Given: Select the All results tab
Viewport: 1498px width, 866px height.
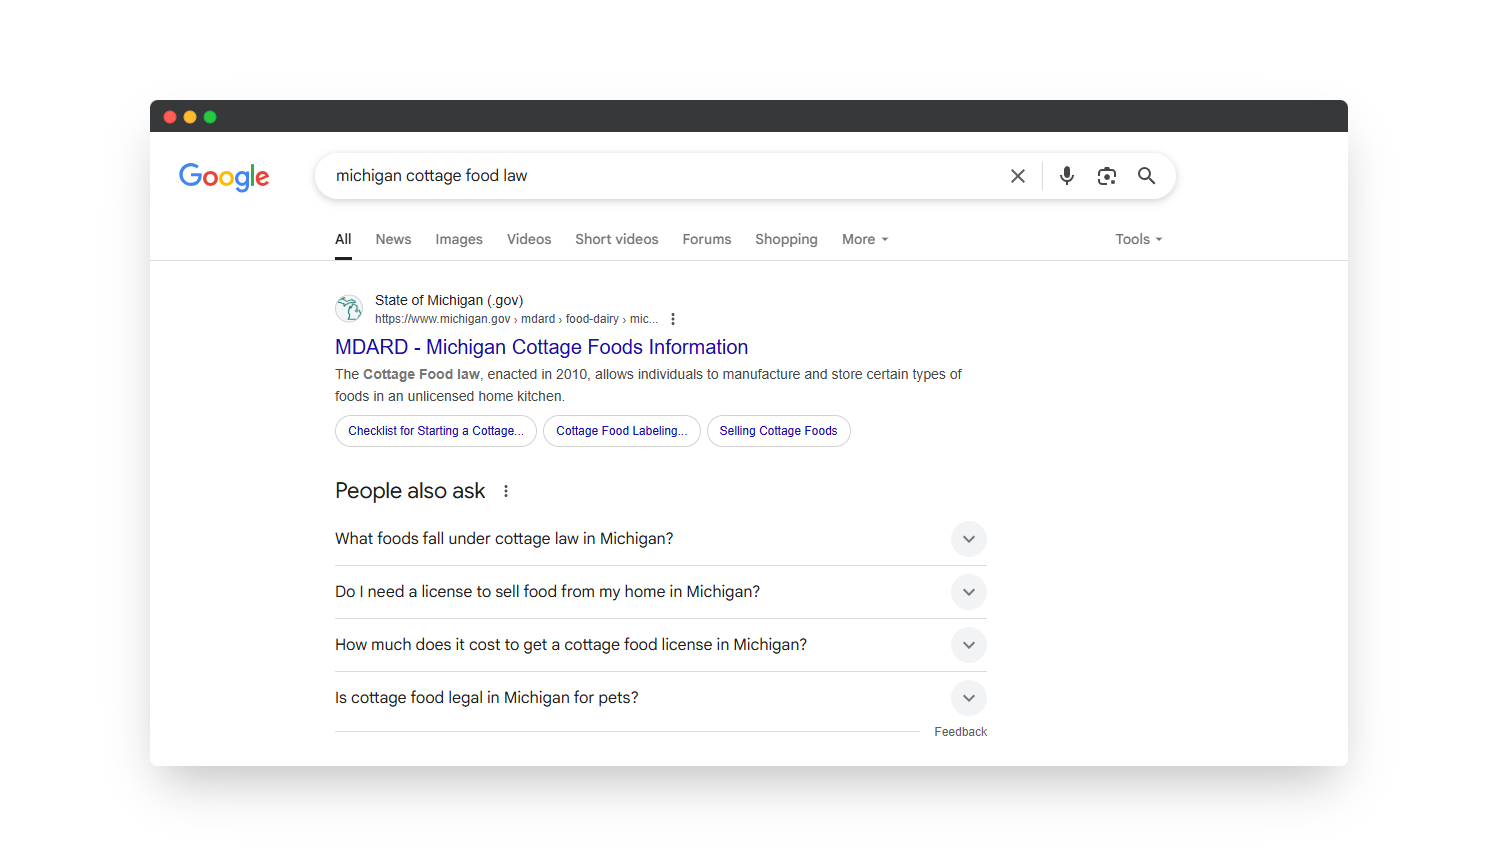Looking at the screenshot, I should pos(343,239).
